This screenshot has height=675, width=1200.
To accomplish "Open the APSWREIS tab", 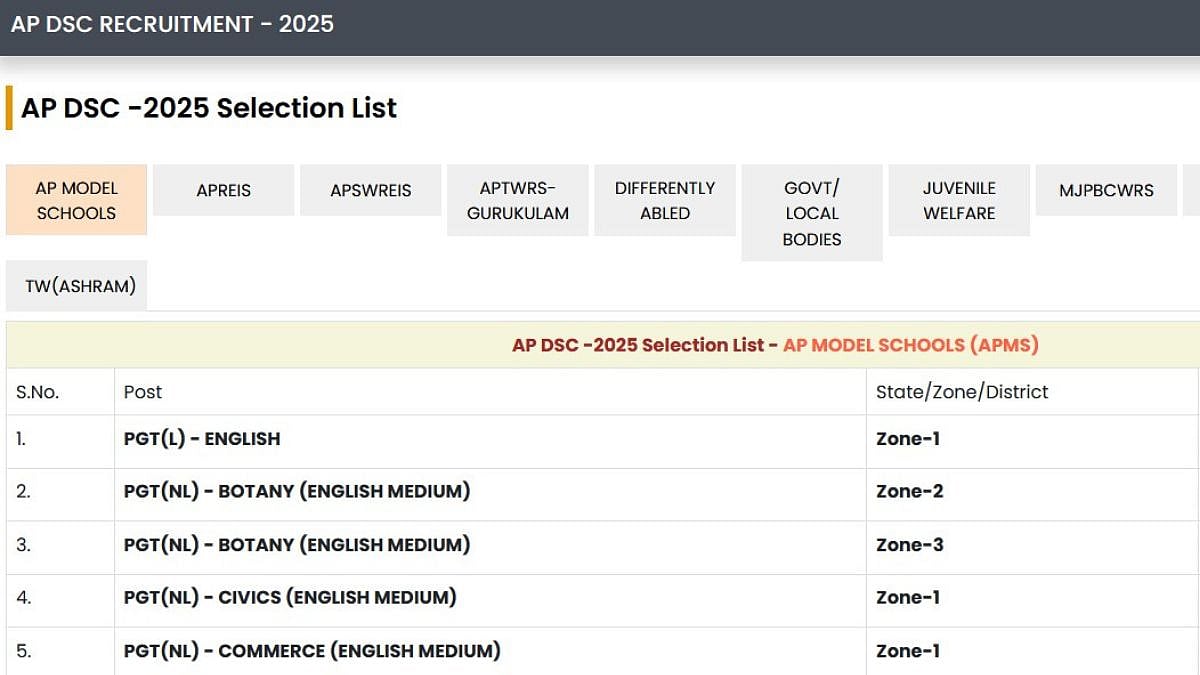I will [x=371, y=190].
